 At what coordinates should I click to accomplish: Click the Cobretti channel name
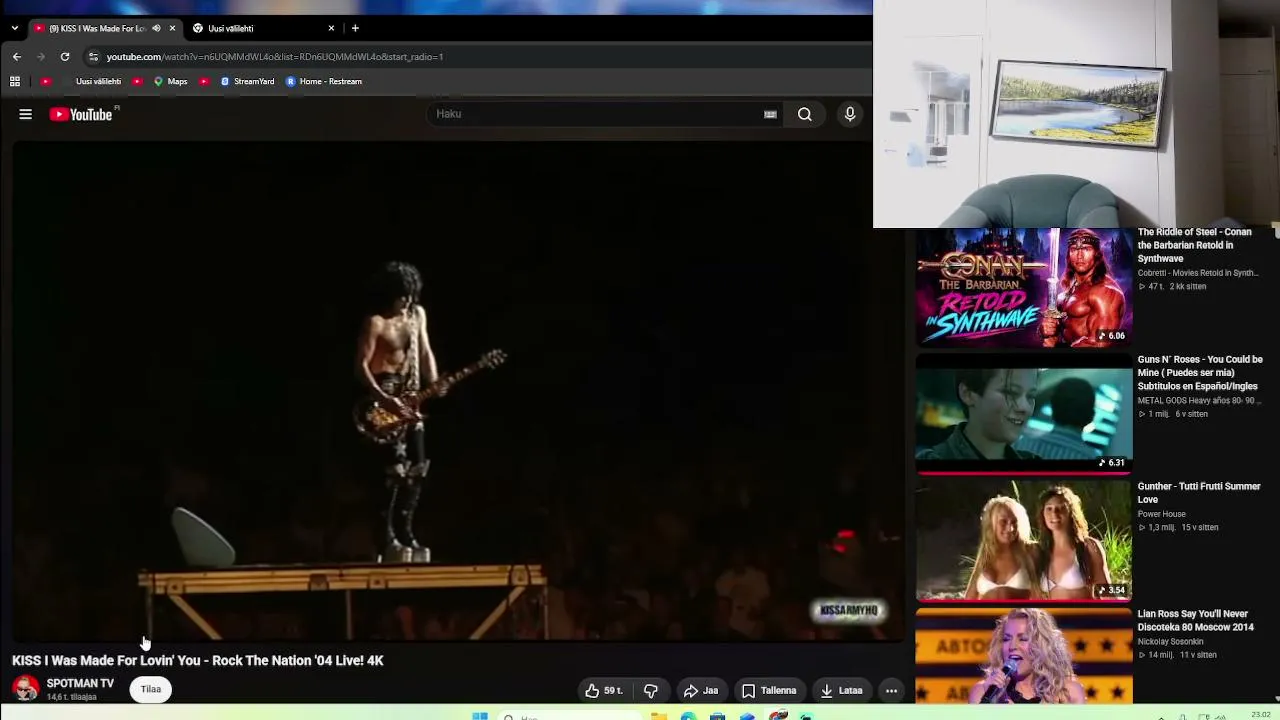tap(1197, 273)
